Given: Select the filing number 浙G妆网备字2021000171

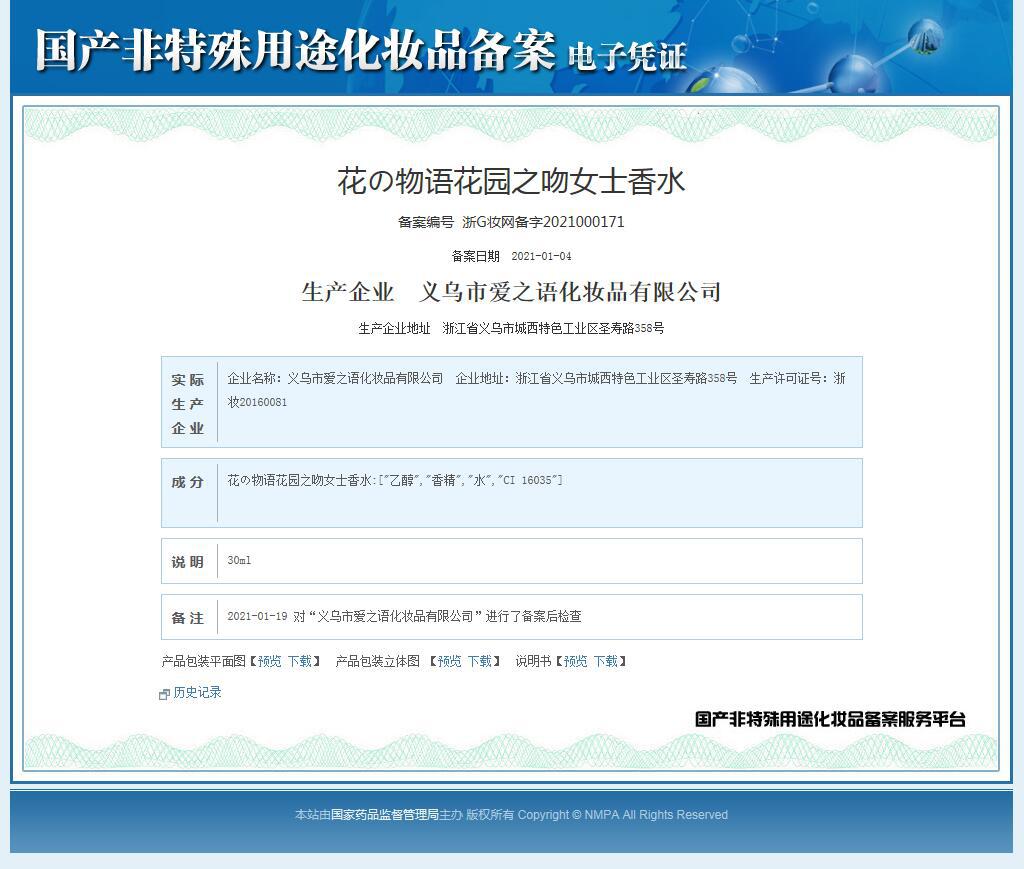Looking at the screenshot, I should point(543,222).
